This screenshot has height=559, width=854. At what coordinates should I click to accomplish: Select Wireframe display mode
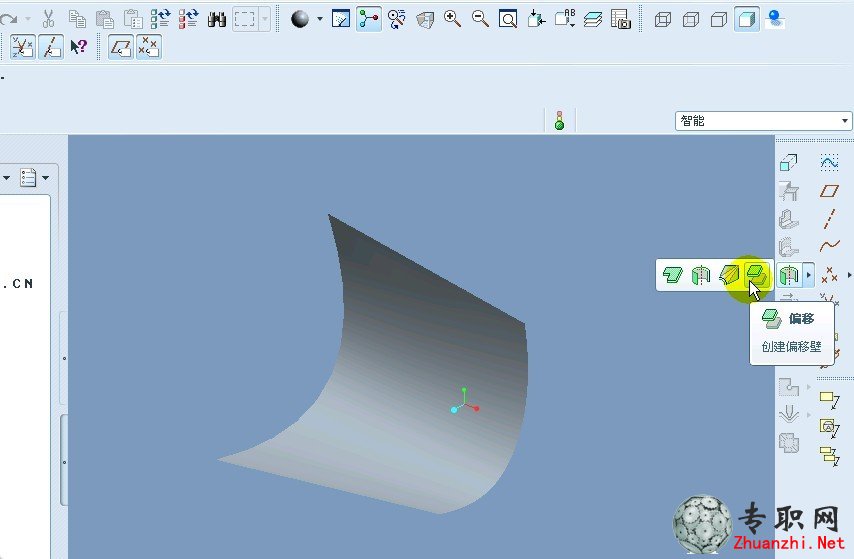(x=663, y=20)
